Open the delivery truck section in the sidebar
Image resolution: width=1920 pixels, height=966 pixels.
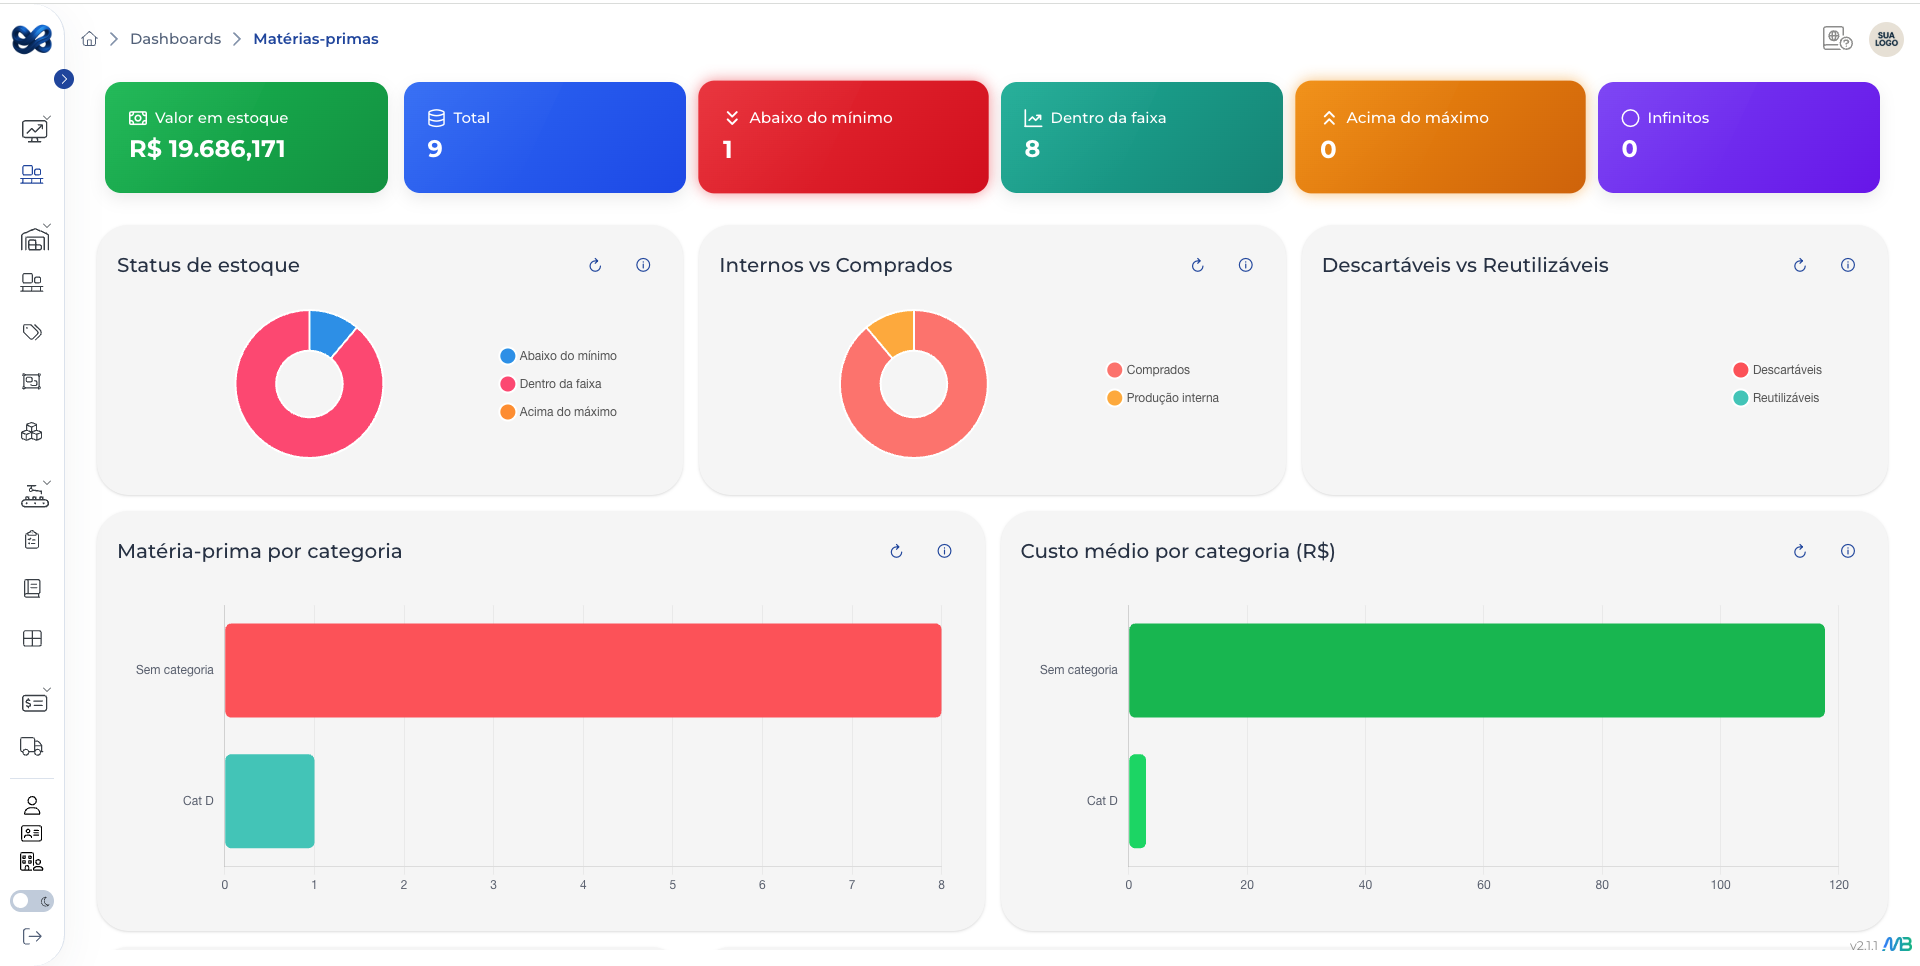[x=31, y=747]
